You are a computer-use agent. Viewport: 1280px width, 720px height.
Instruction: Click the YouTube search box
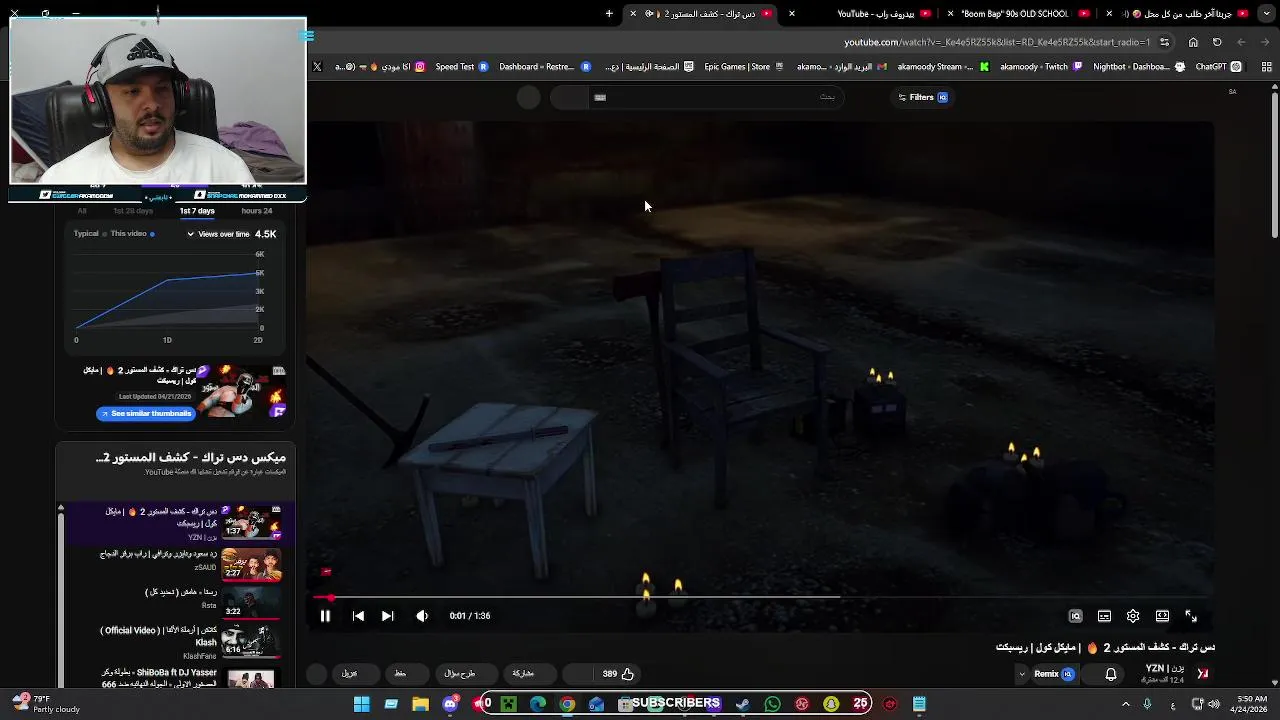[x=716, y=97]
